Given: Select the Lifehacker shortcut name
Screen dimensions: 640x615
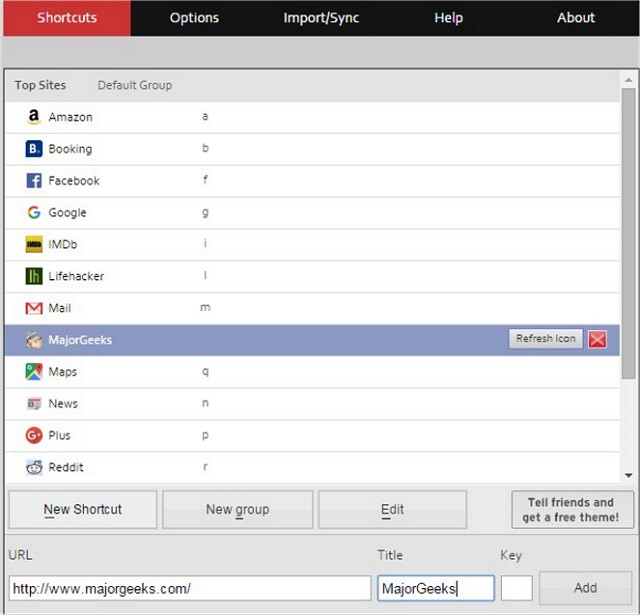Looking at the screenshot, I should click(x=76, y=276).
